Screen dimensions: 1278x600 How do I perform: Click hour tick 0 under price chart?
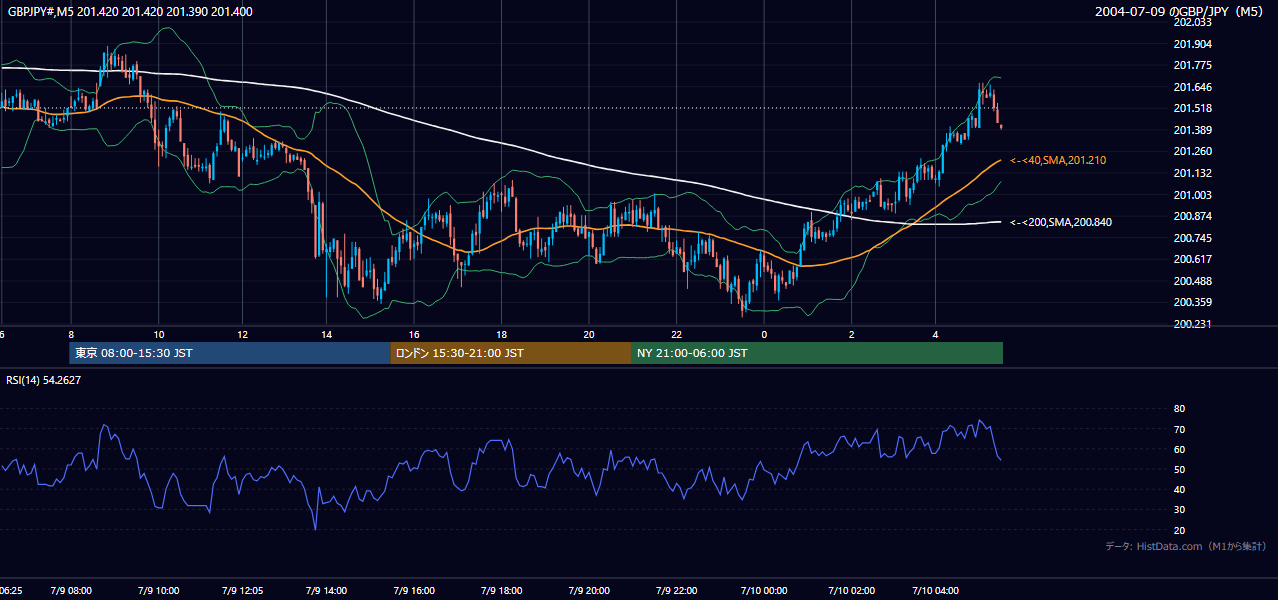764,334
